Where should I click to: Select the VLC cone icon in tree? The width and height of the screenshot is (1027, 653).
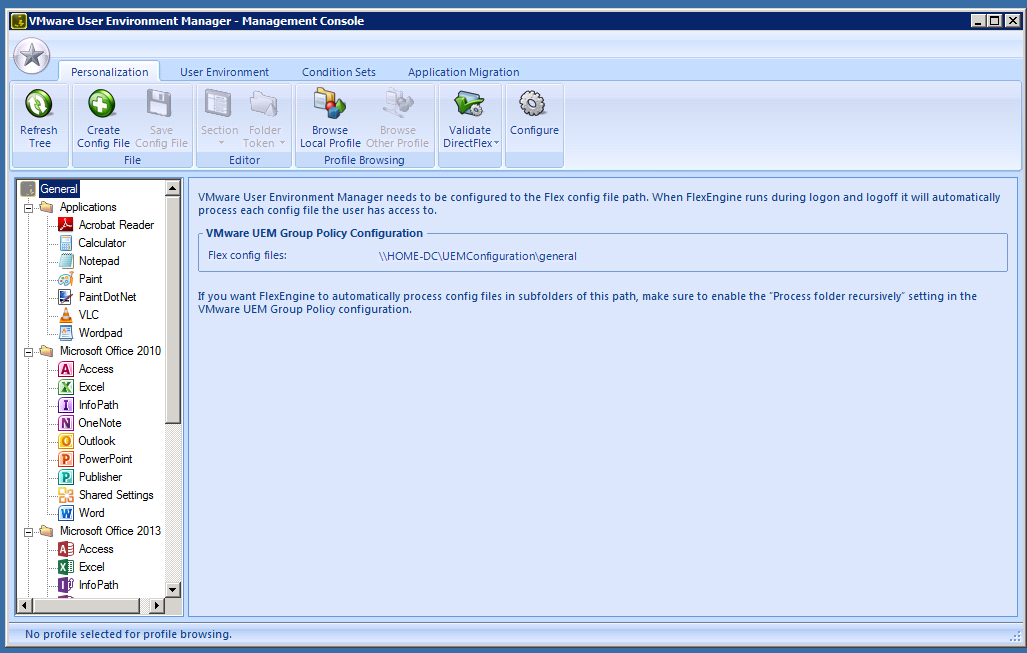coord(66,315)
